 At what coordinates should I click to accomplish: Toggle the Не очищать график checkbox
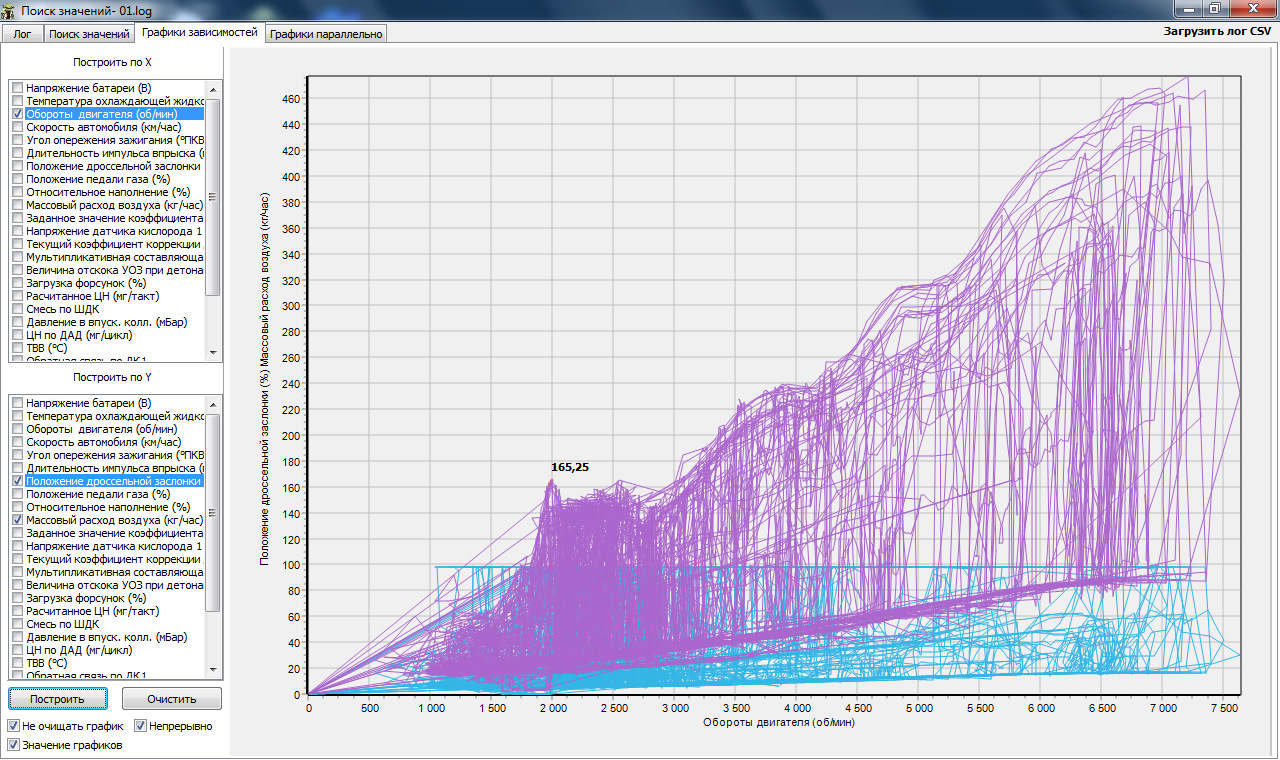coord(14,726)
